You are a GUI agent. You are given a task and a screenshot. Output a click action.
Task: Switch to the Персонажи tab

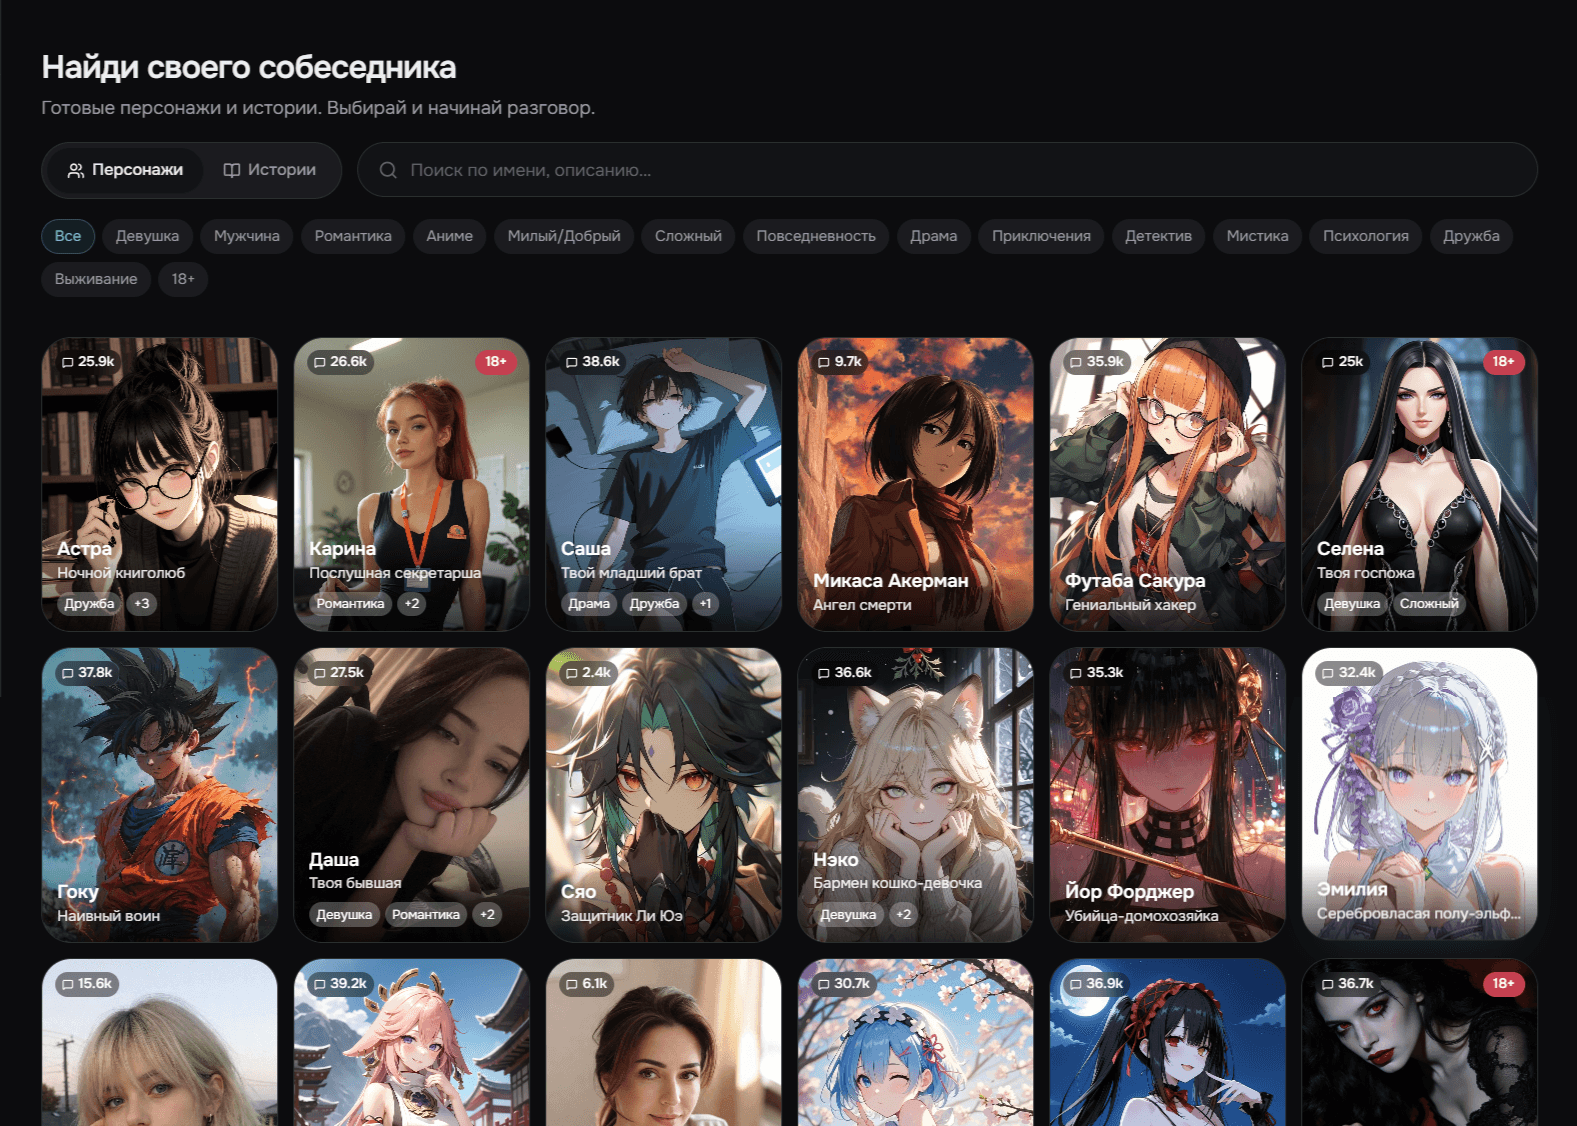(124, 170)
